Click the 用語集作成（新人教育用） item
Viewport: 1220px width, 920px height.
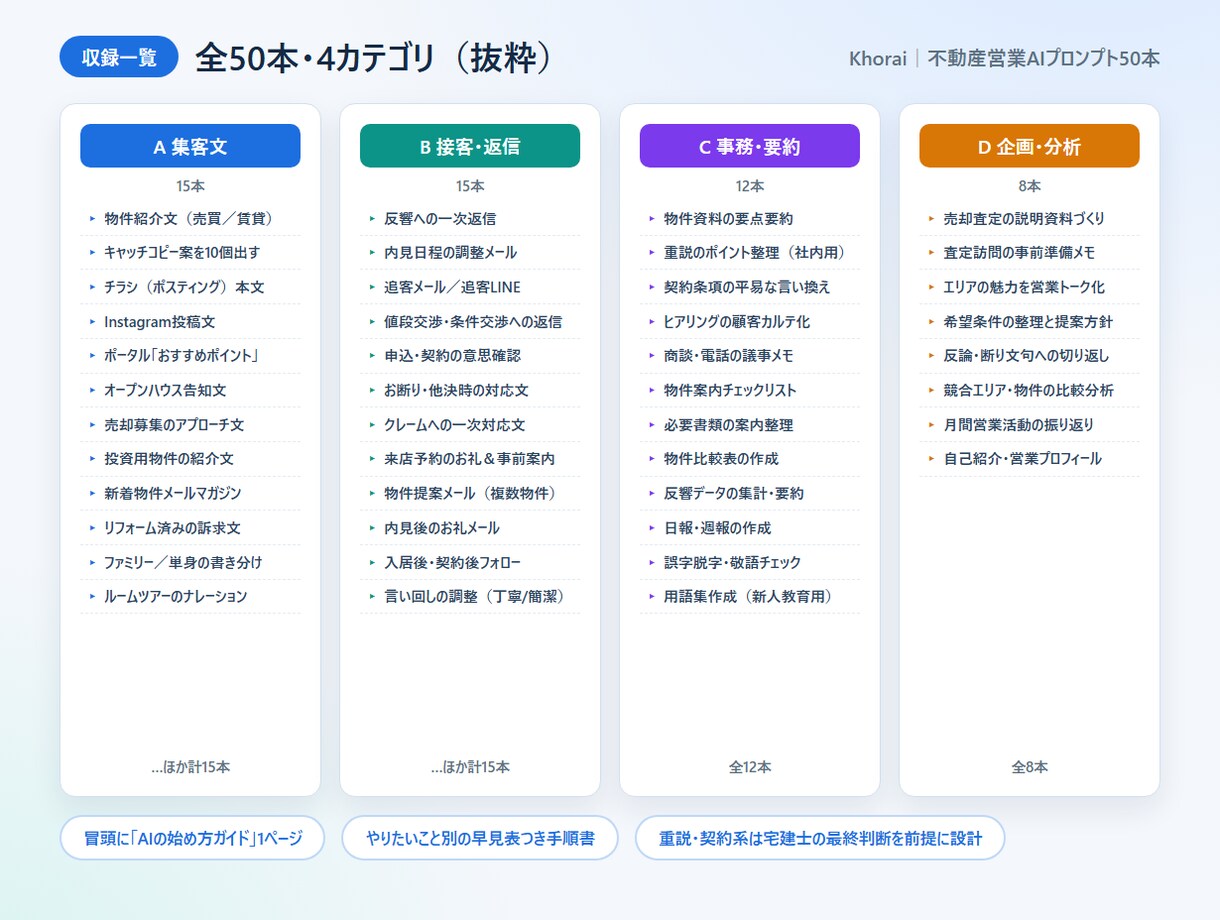coord(750,597)
